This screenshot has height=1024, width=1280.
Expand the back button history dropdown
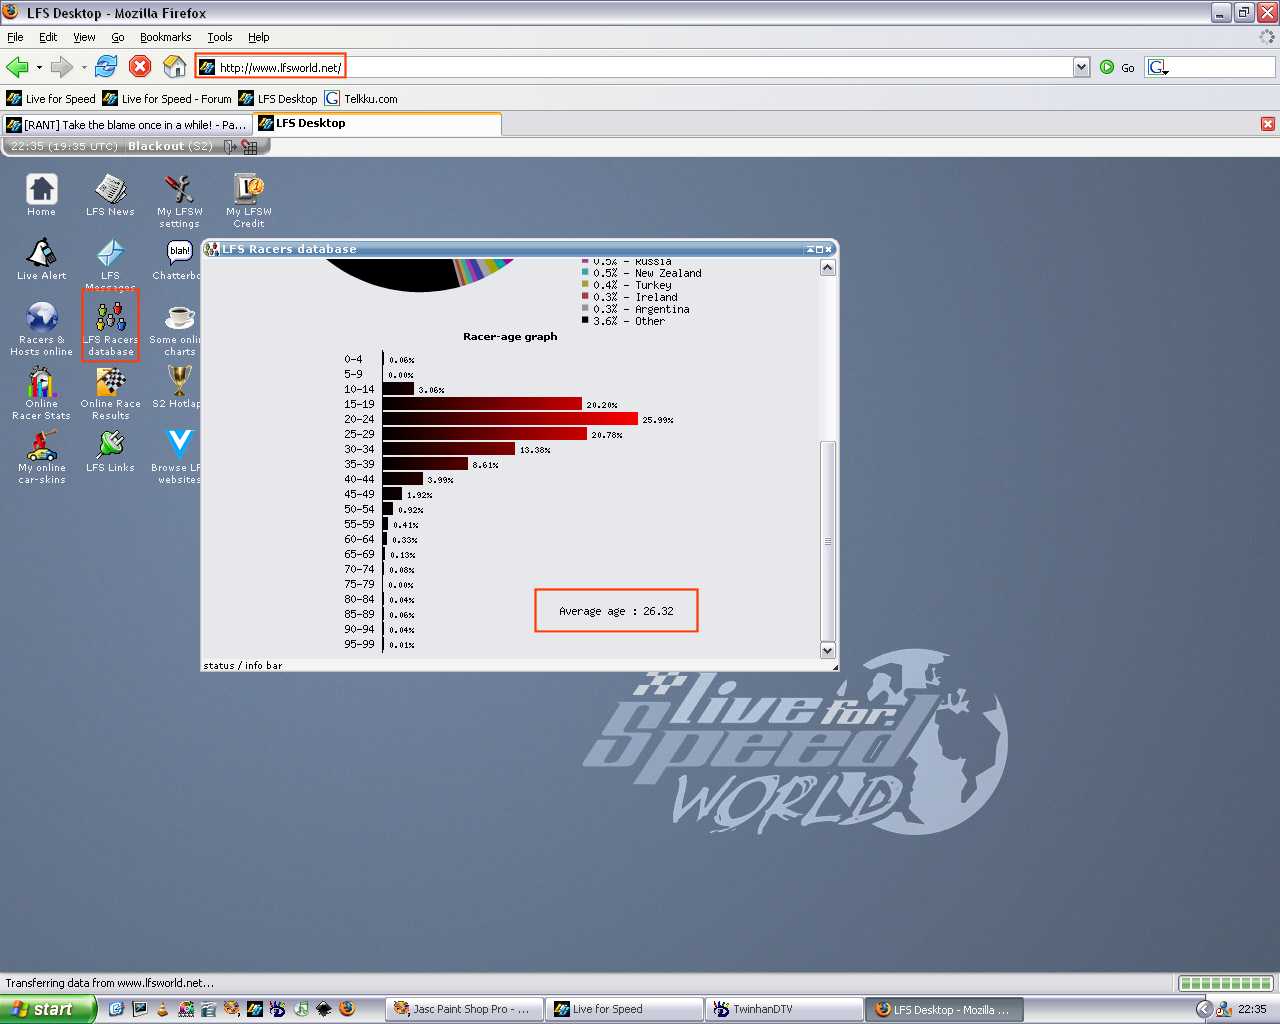[x=39, y=67]
